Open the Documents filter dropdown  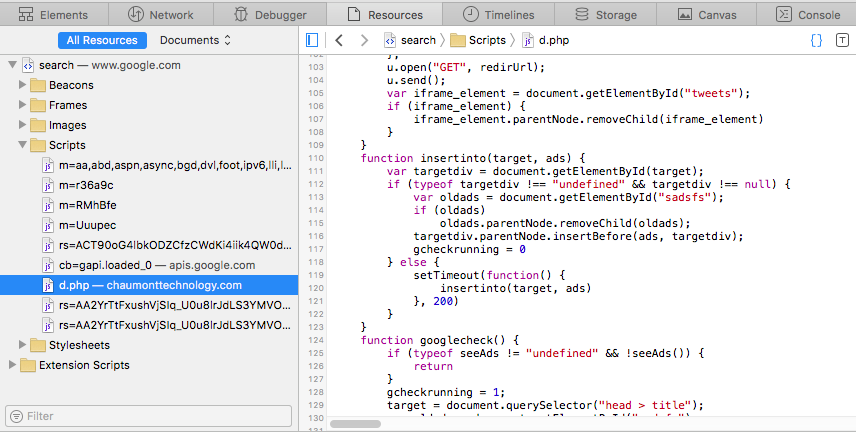tap(195, 40)
